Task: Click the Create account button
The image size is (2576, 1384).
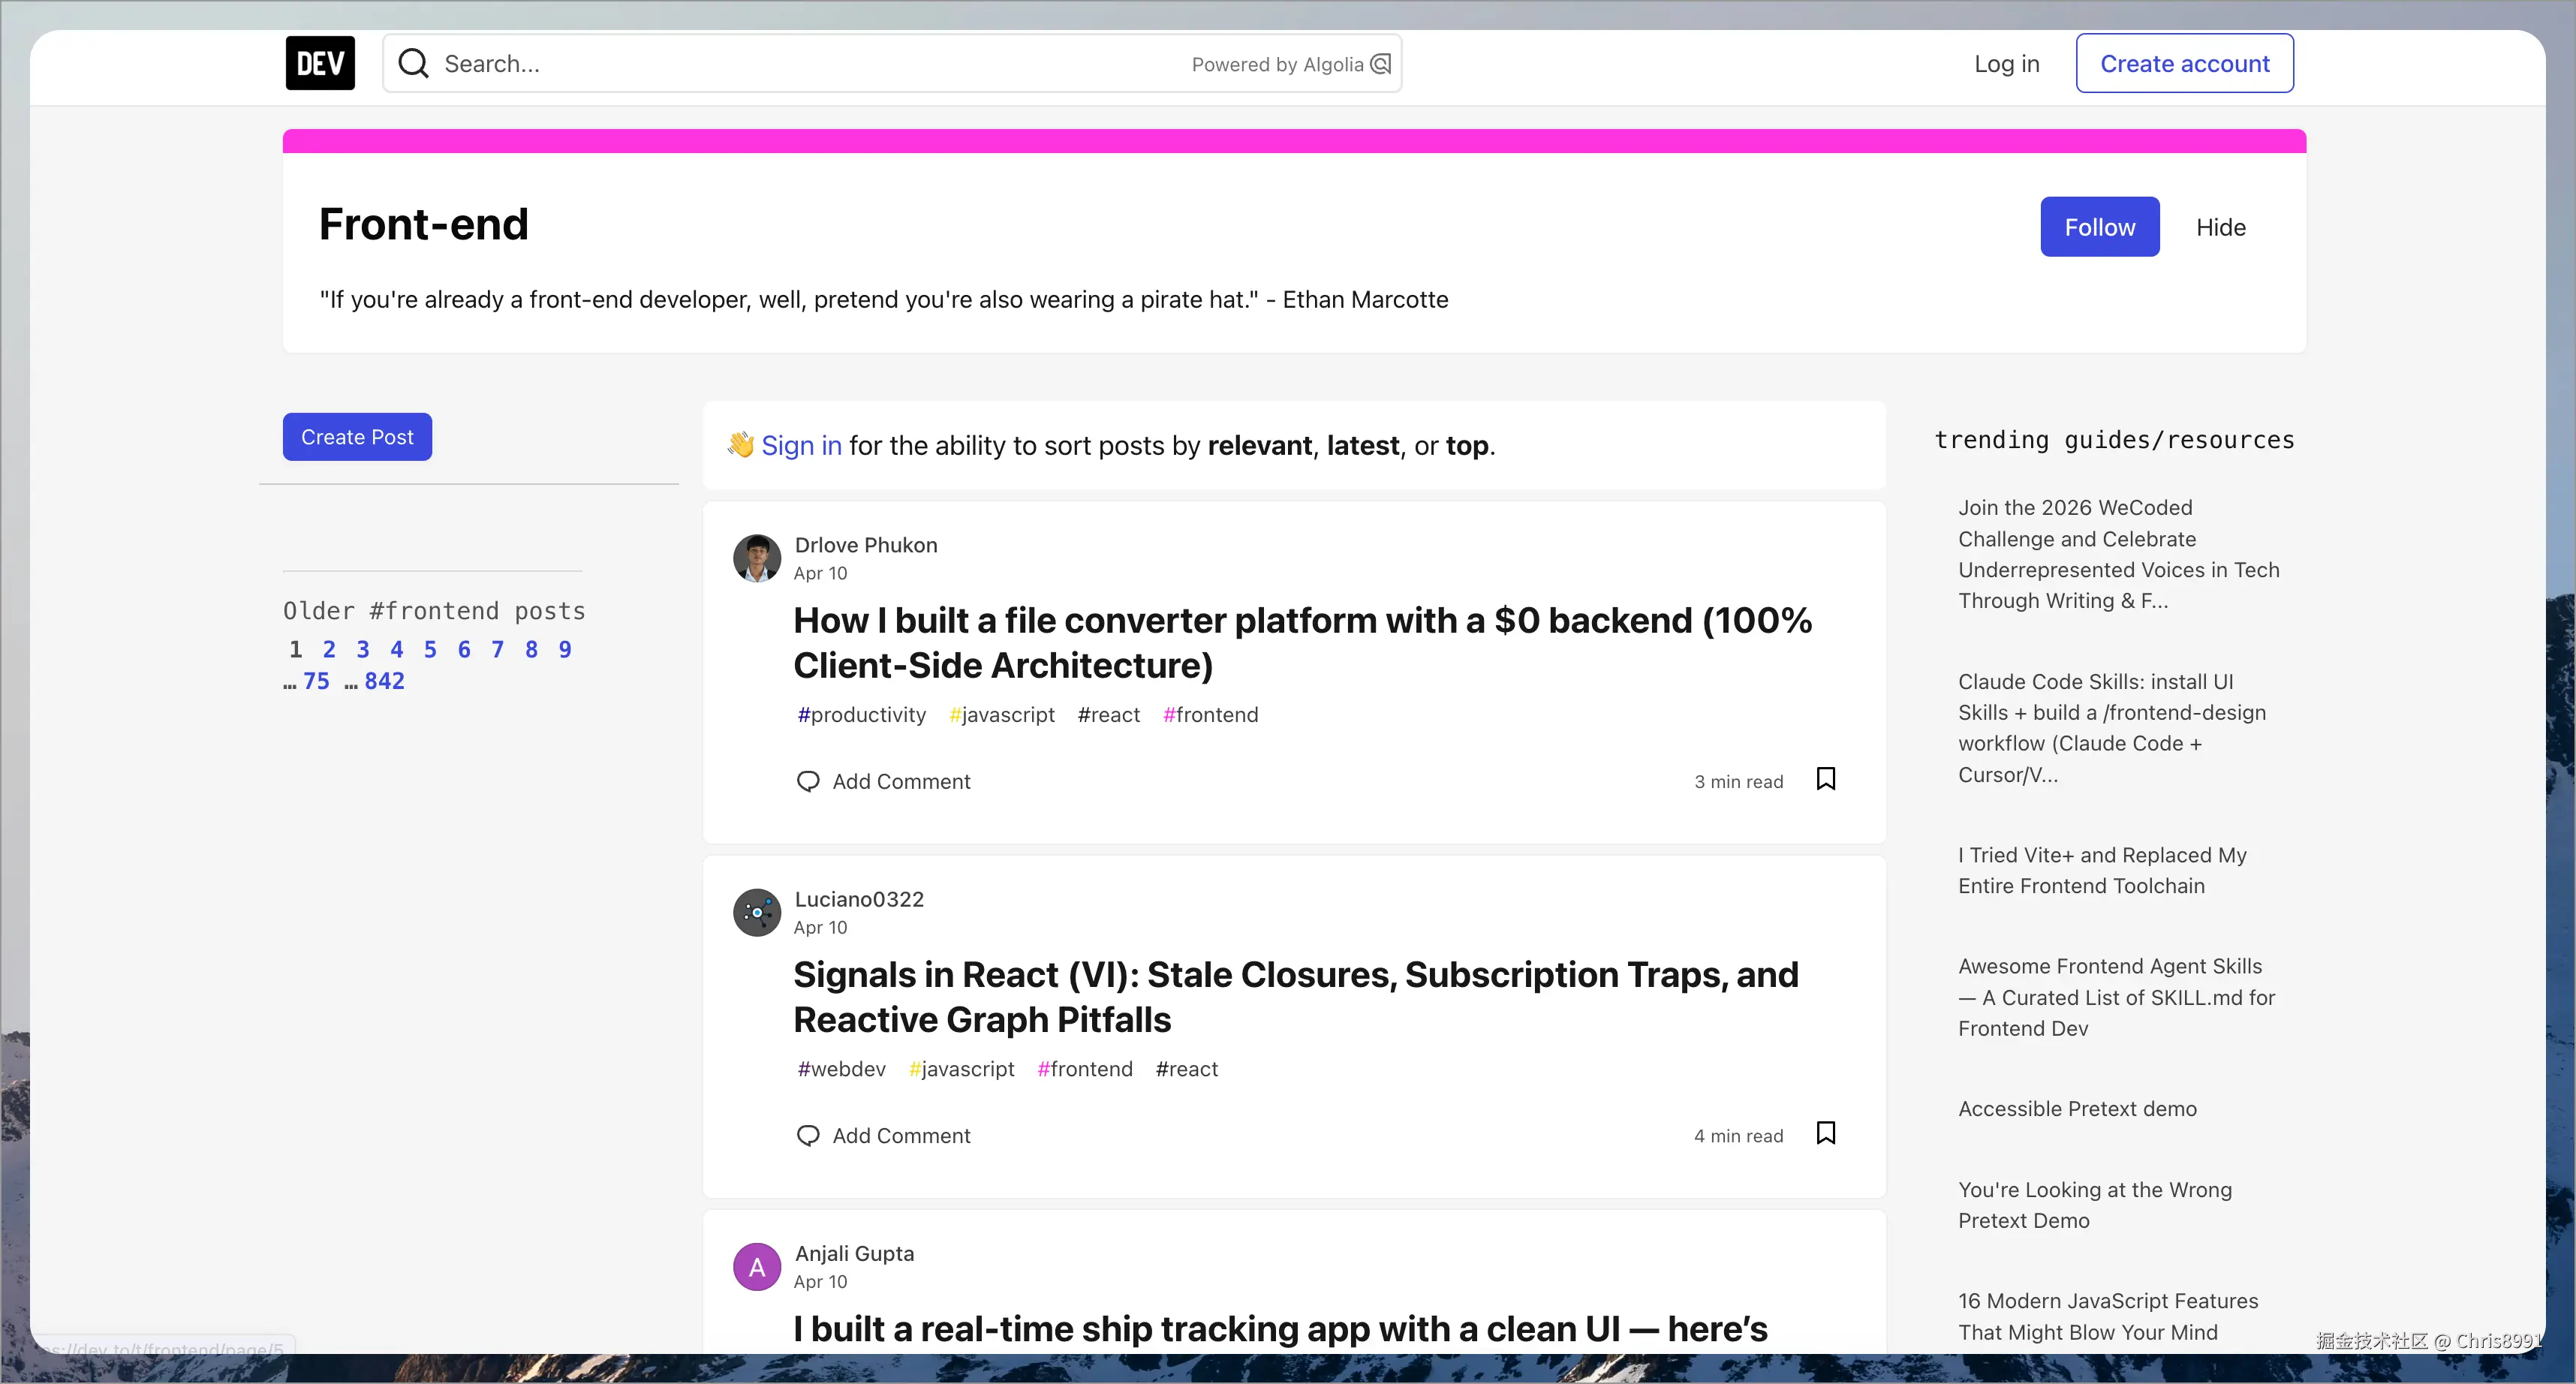Action: 2184,63
